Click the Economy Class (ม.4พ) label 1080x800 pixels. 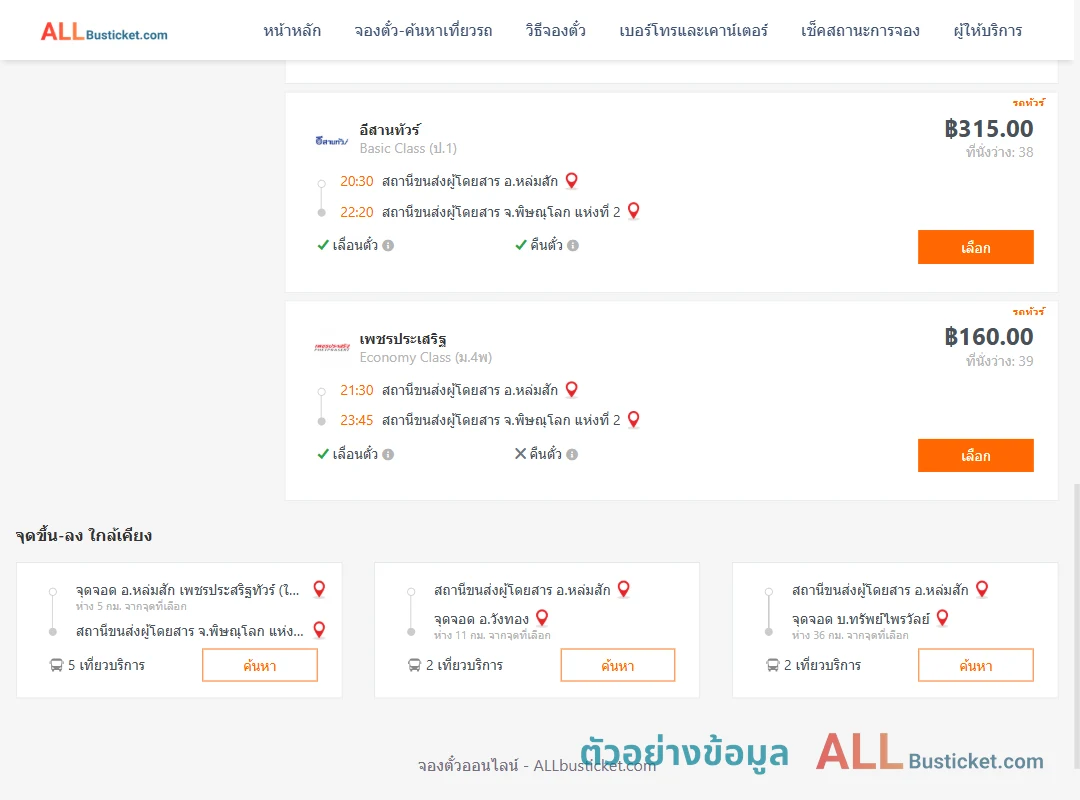tap(426, 357)
